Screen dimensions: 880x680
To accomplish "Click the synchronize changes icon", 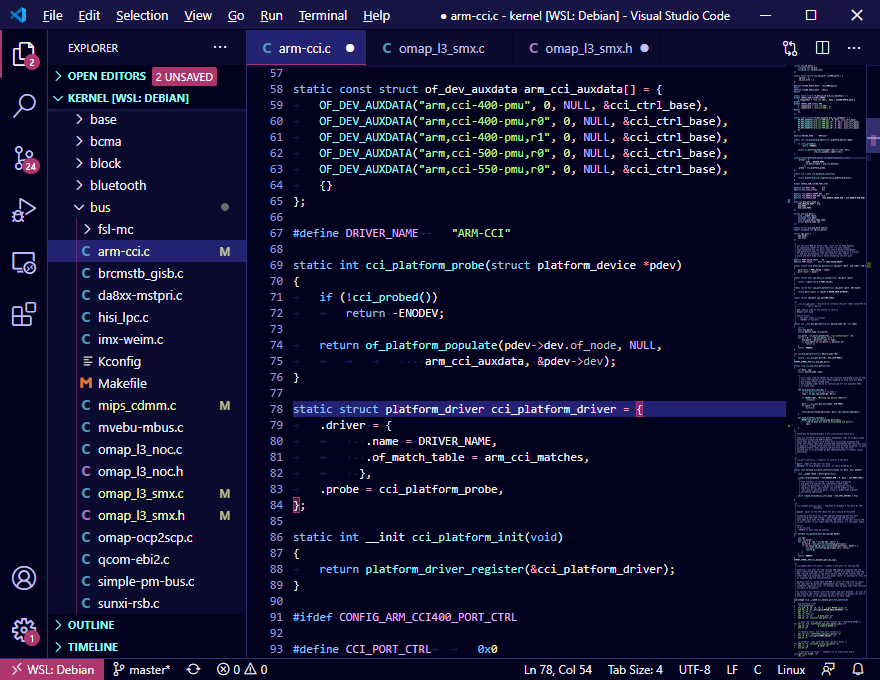I will (x=192, y=669).
